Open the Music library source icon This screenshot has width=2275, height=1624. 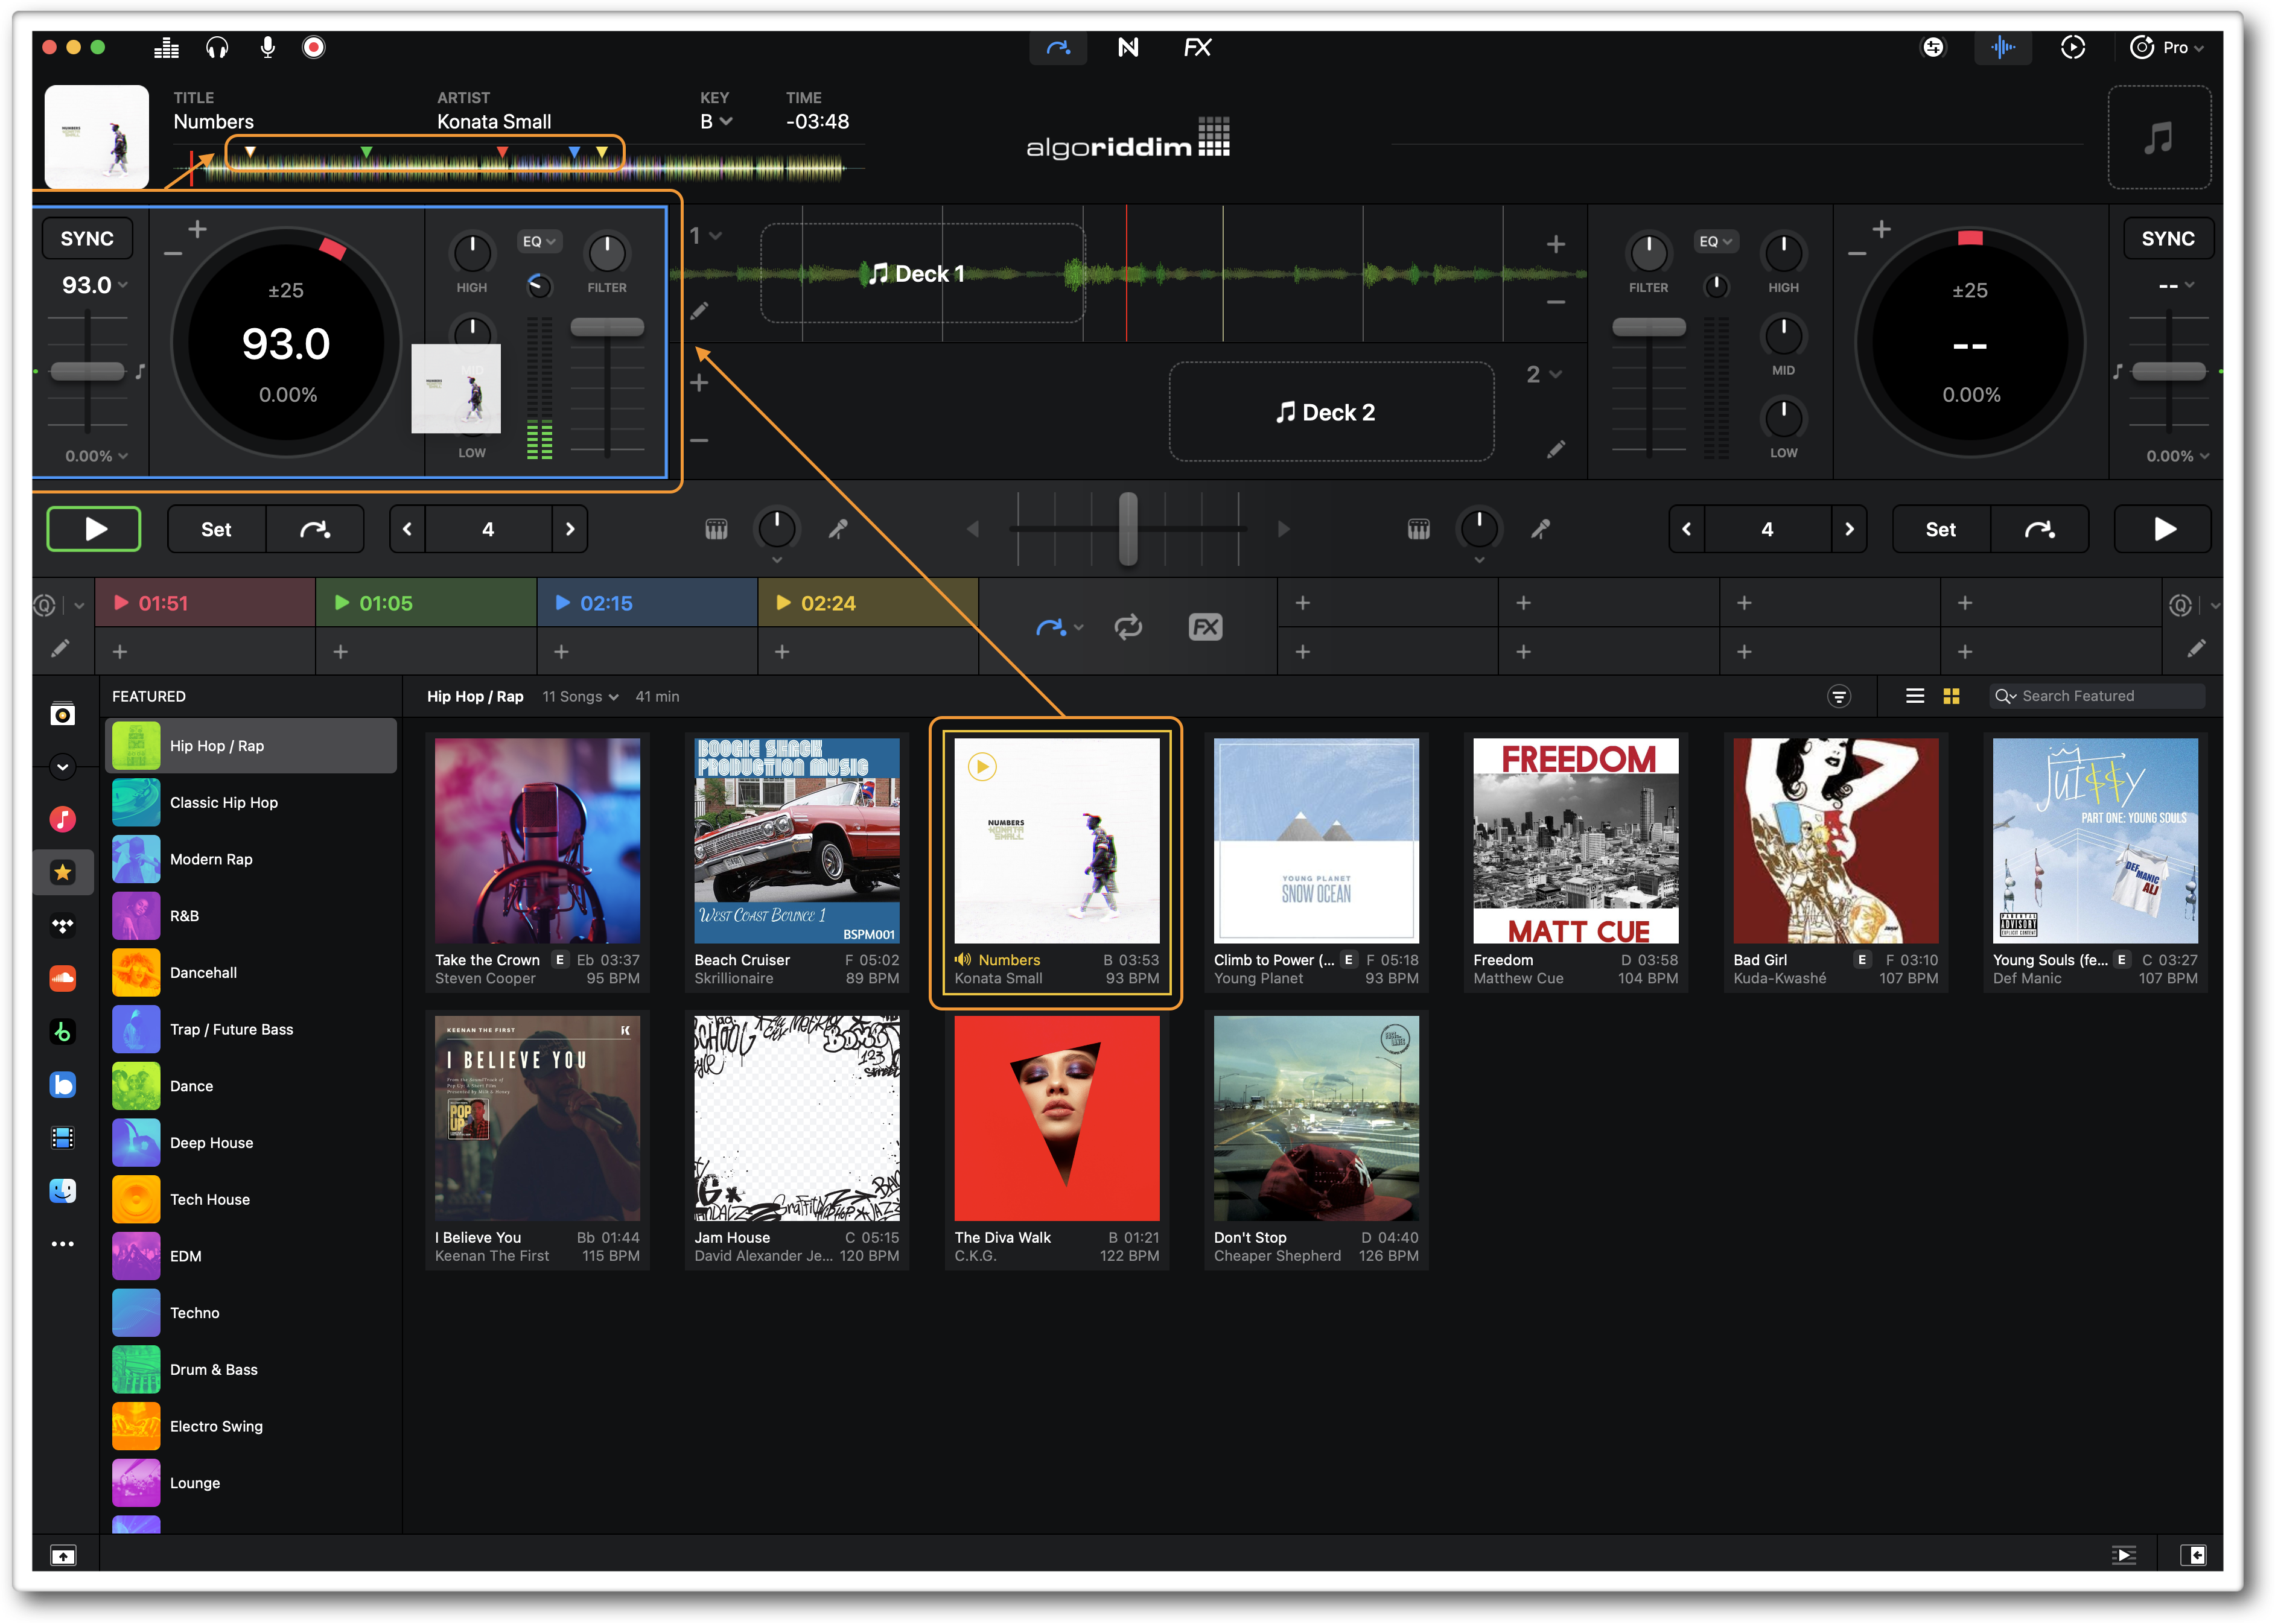62,820
